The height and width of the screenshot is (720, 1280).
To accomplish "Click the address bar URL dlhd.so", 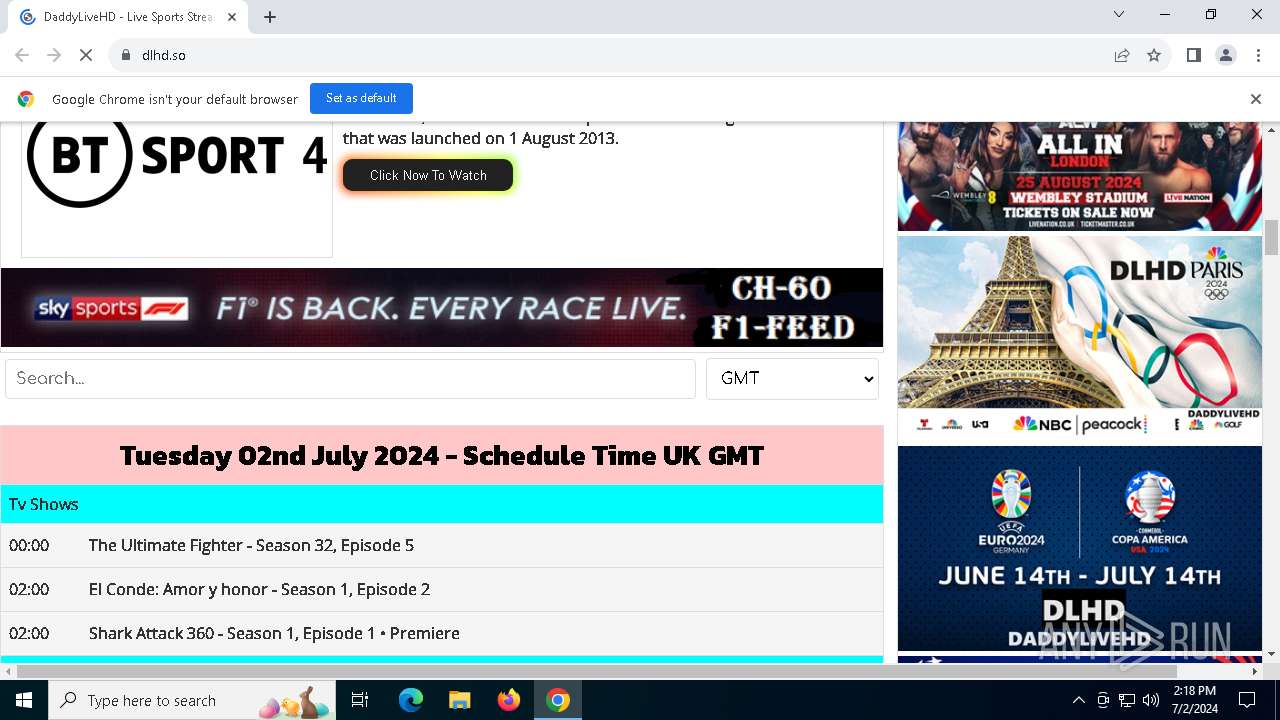I will click(x=164, y=55).
